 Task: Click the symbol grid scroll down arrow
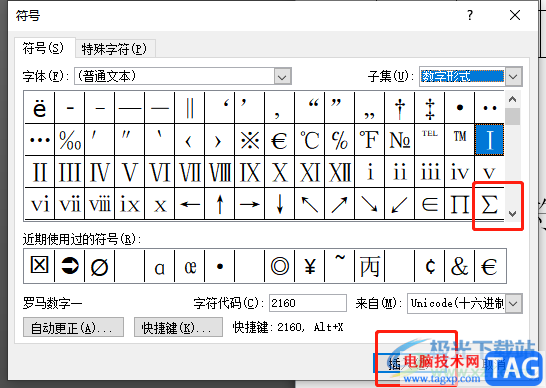coord(513,213)
